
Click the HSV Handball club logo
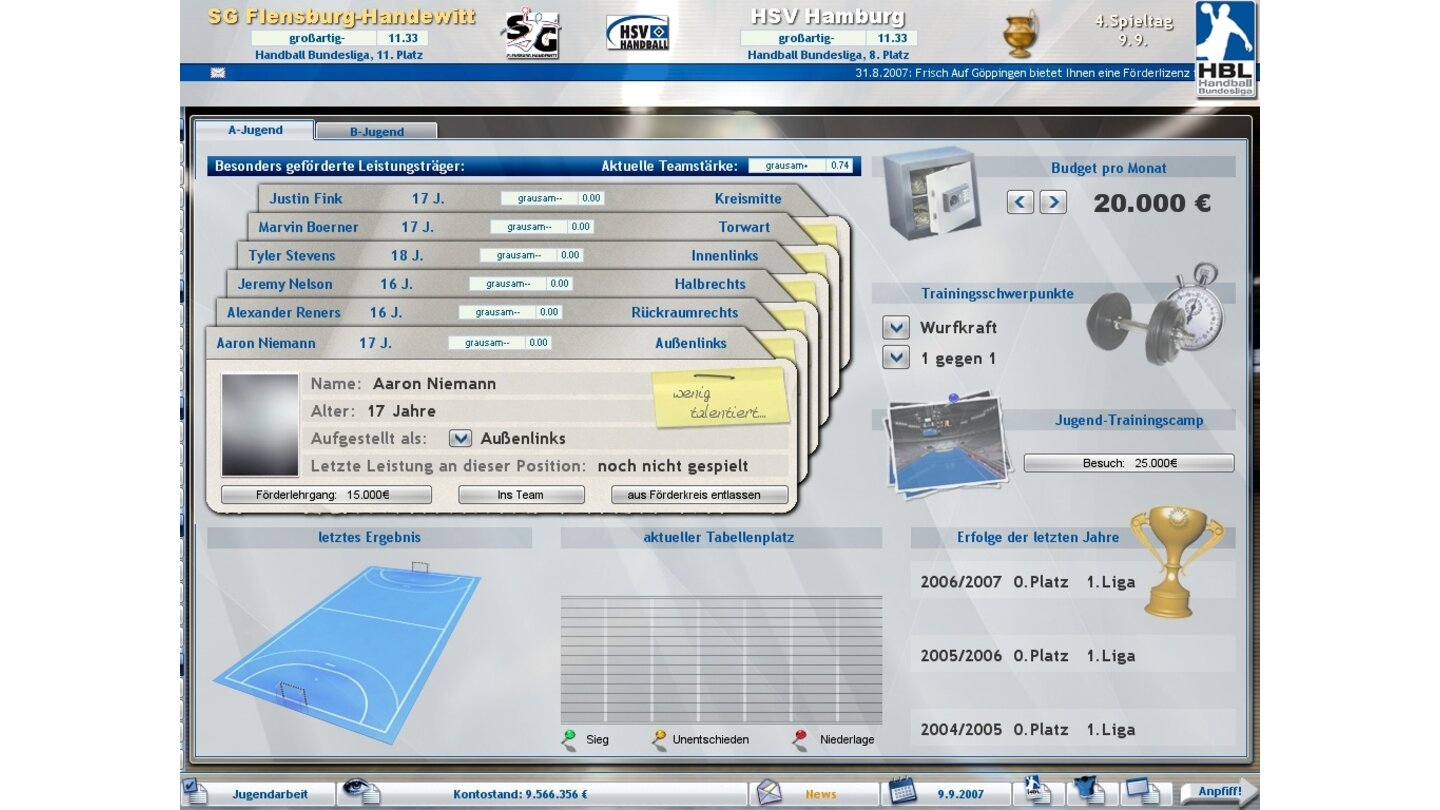click(638, 33)
